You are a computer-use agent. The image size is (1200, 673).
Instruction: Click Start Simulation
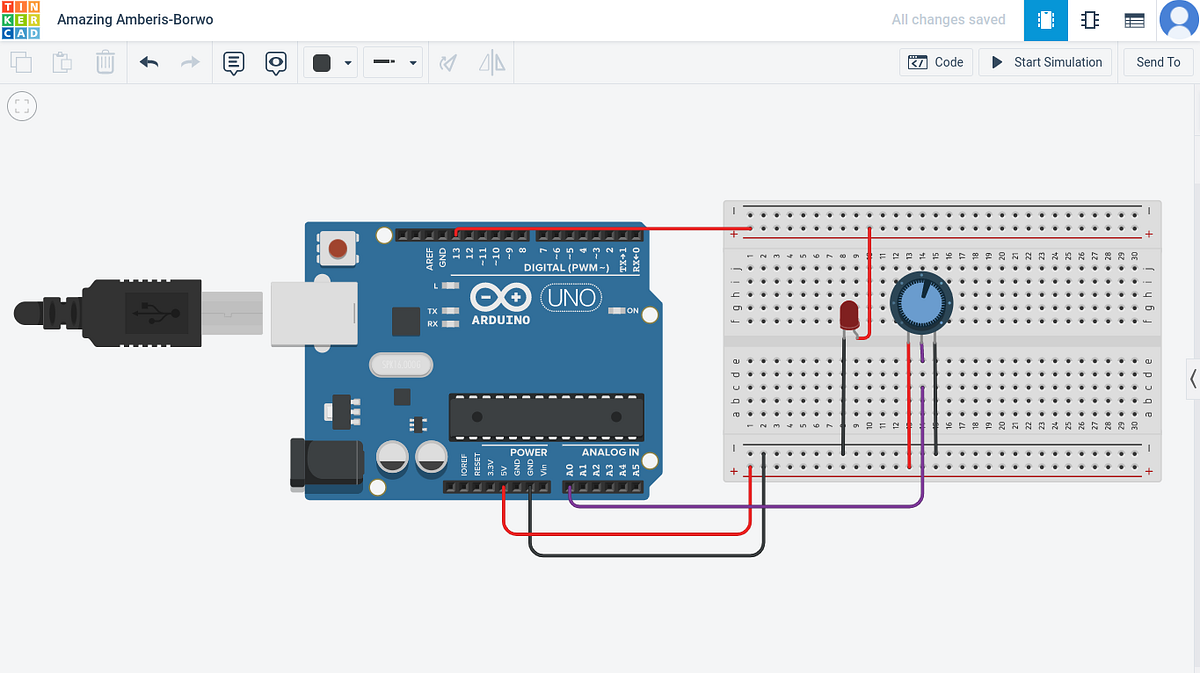[x=1045, y=62]
